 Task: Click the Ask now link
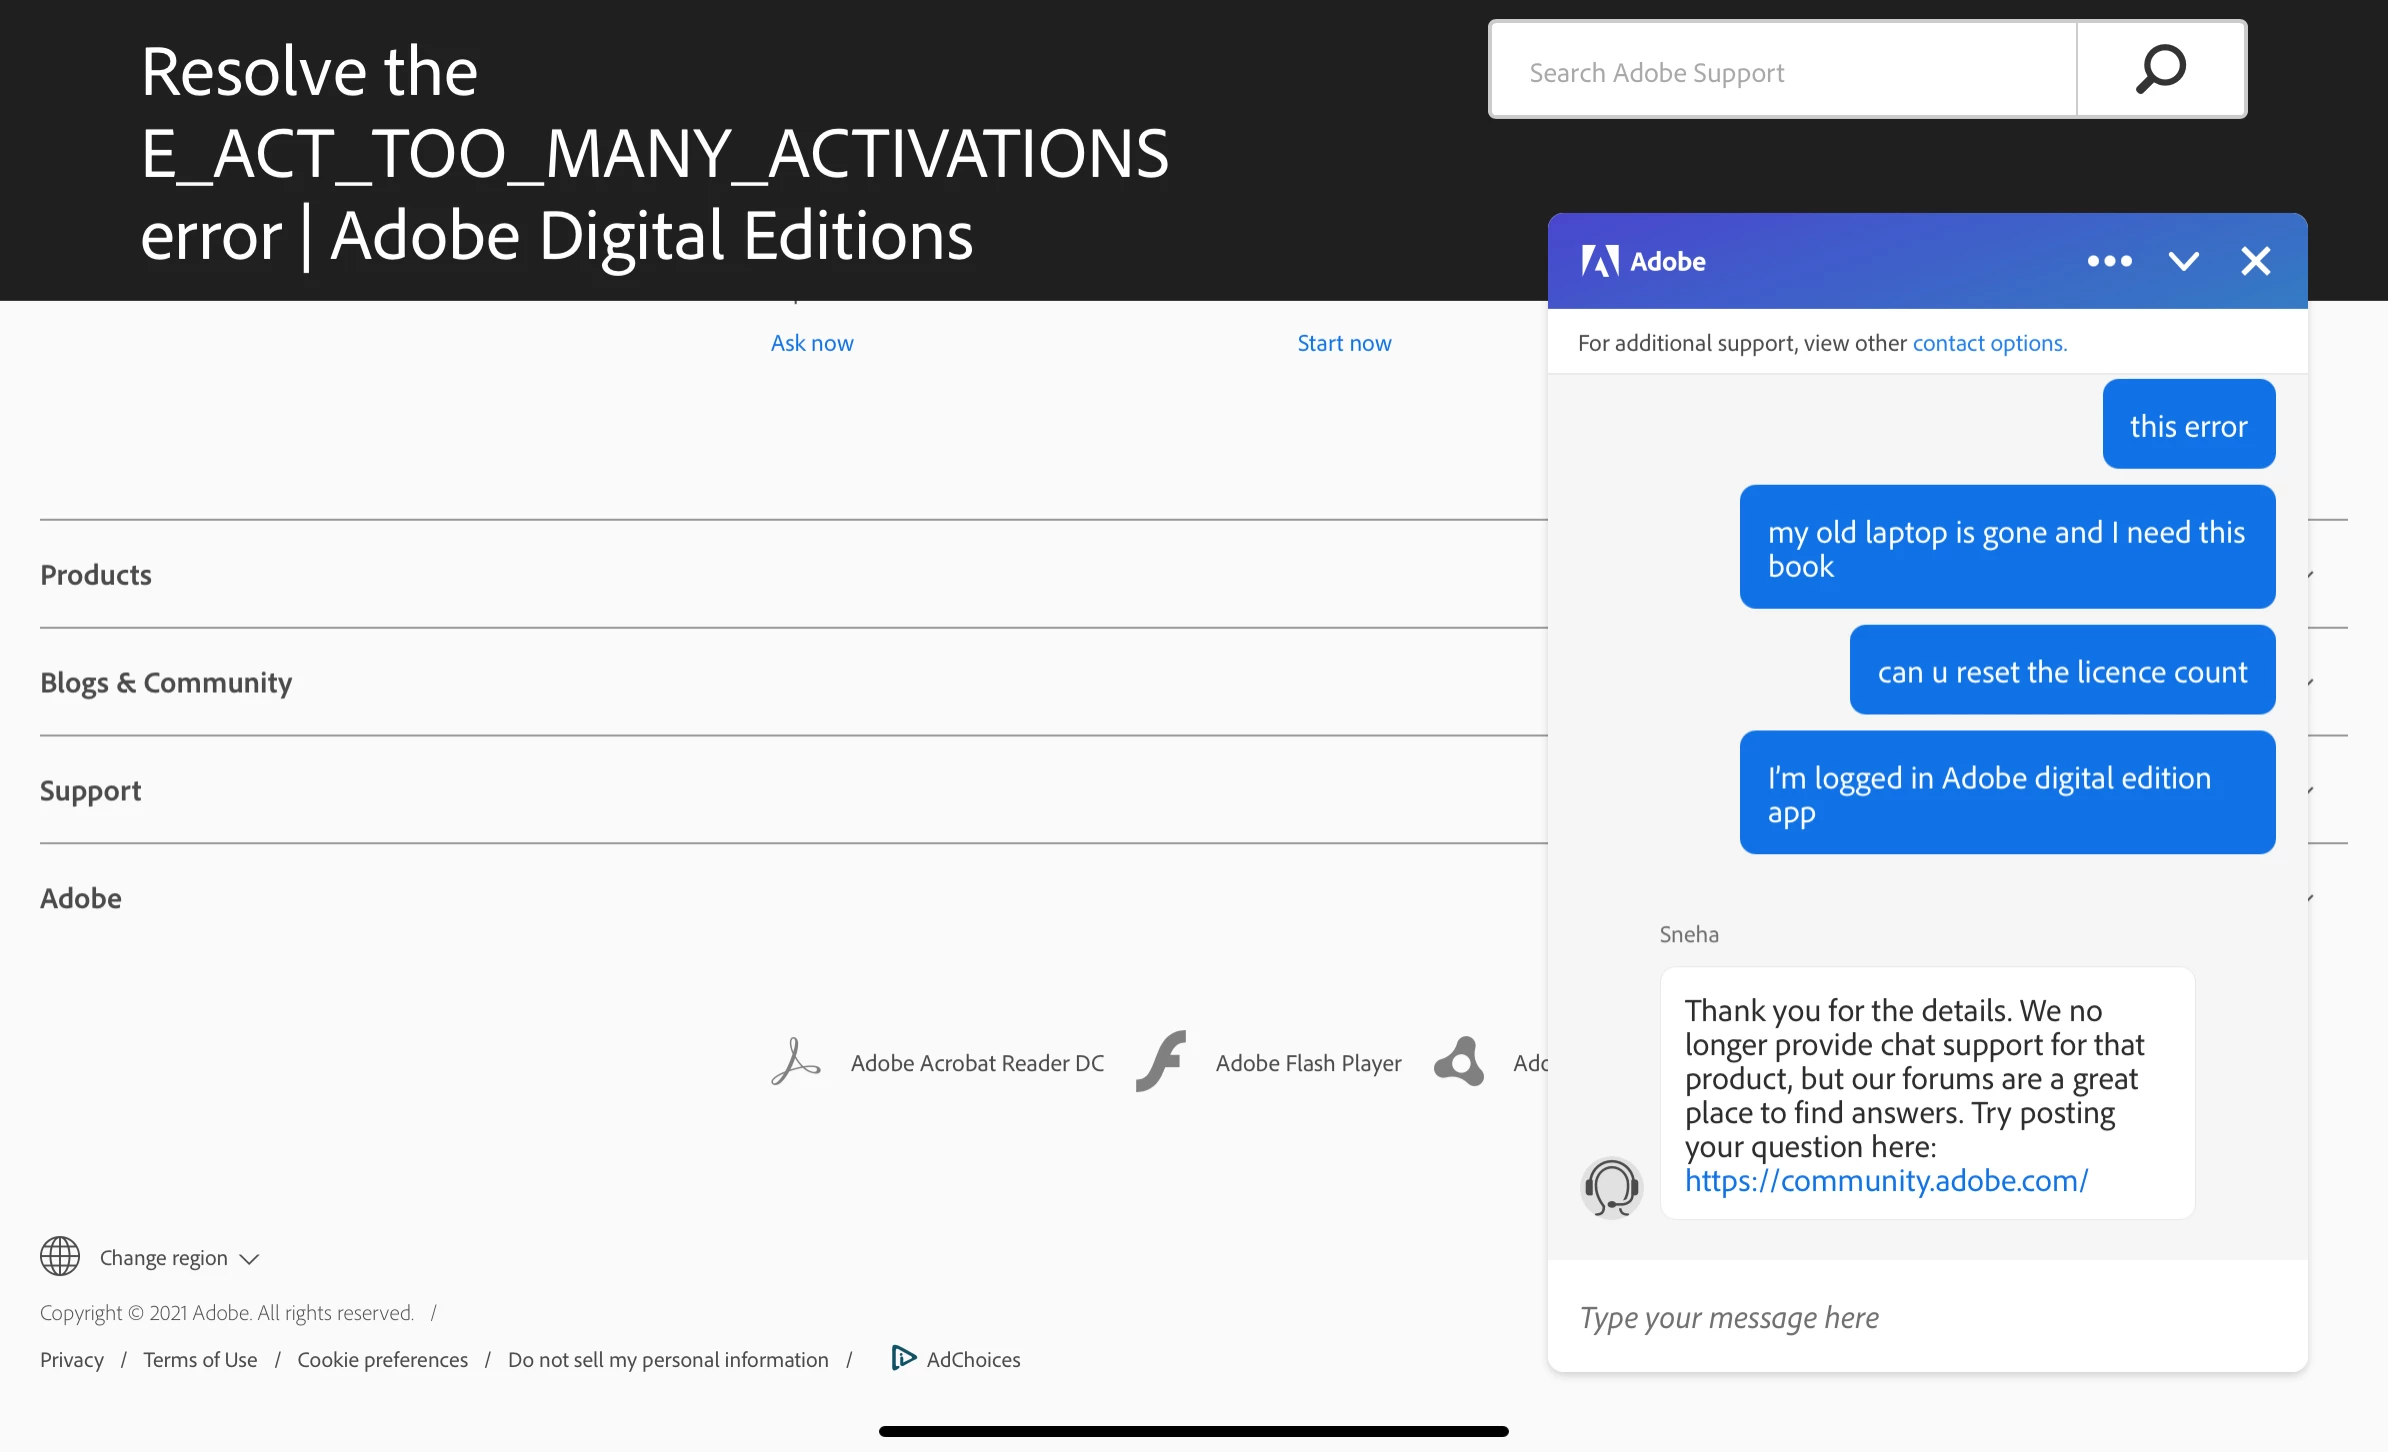811,343
